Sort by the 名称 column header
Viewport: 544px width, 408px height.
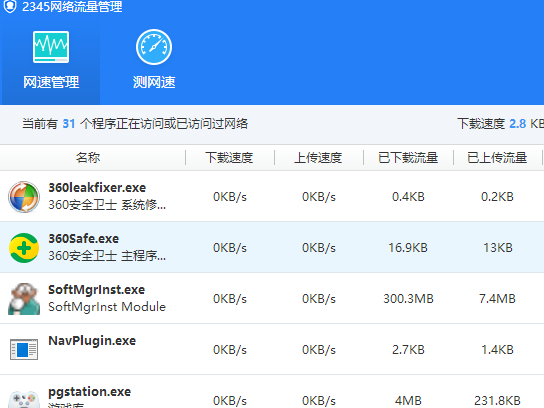tap(88, 158)
